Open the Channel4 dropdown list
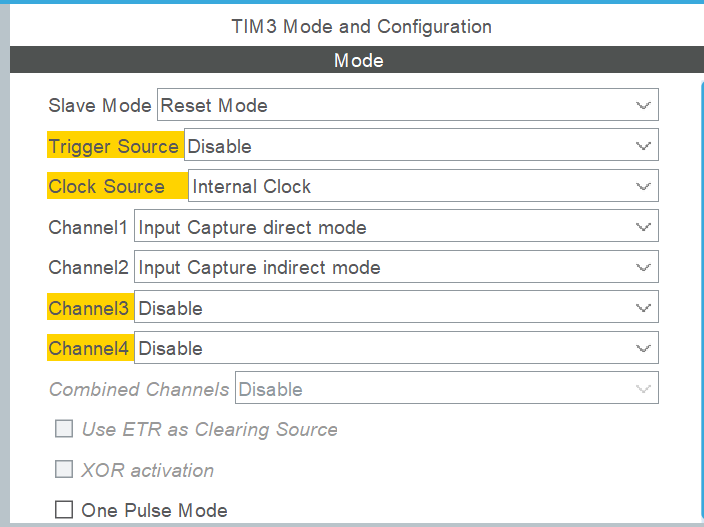The height and width of the screenshot is (527, 704). (396, 347)
